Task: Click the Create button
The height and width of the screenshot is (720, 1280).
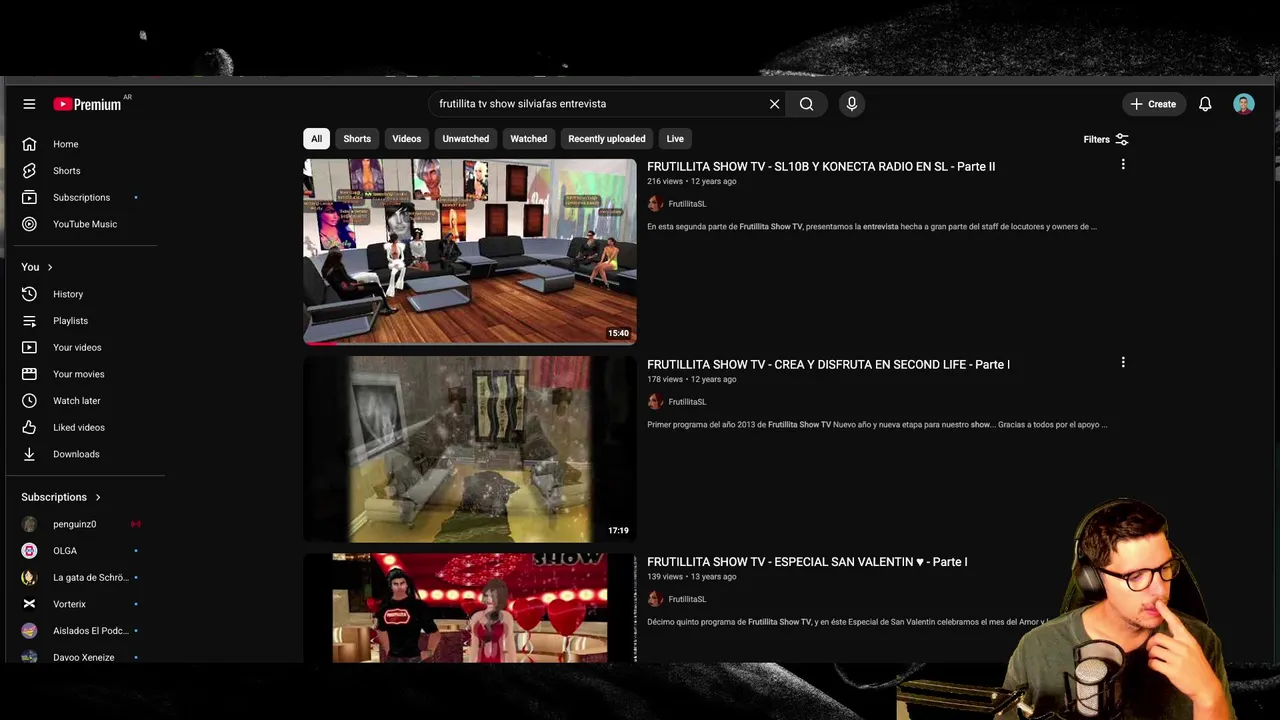Action: (x=1153, y=104)
